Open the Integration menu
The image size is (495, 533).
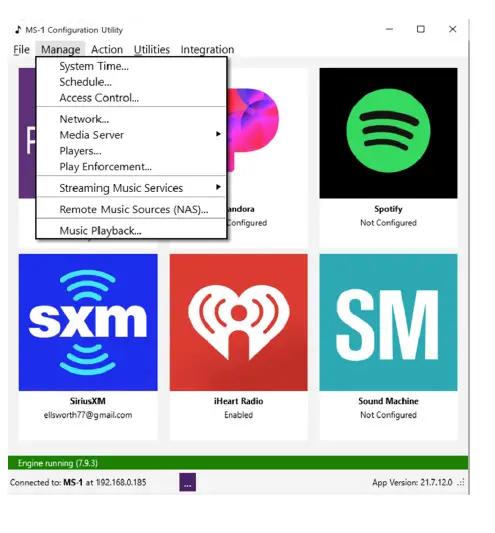click(x=207, y=50)
